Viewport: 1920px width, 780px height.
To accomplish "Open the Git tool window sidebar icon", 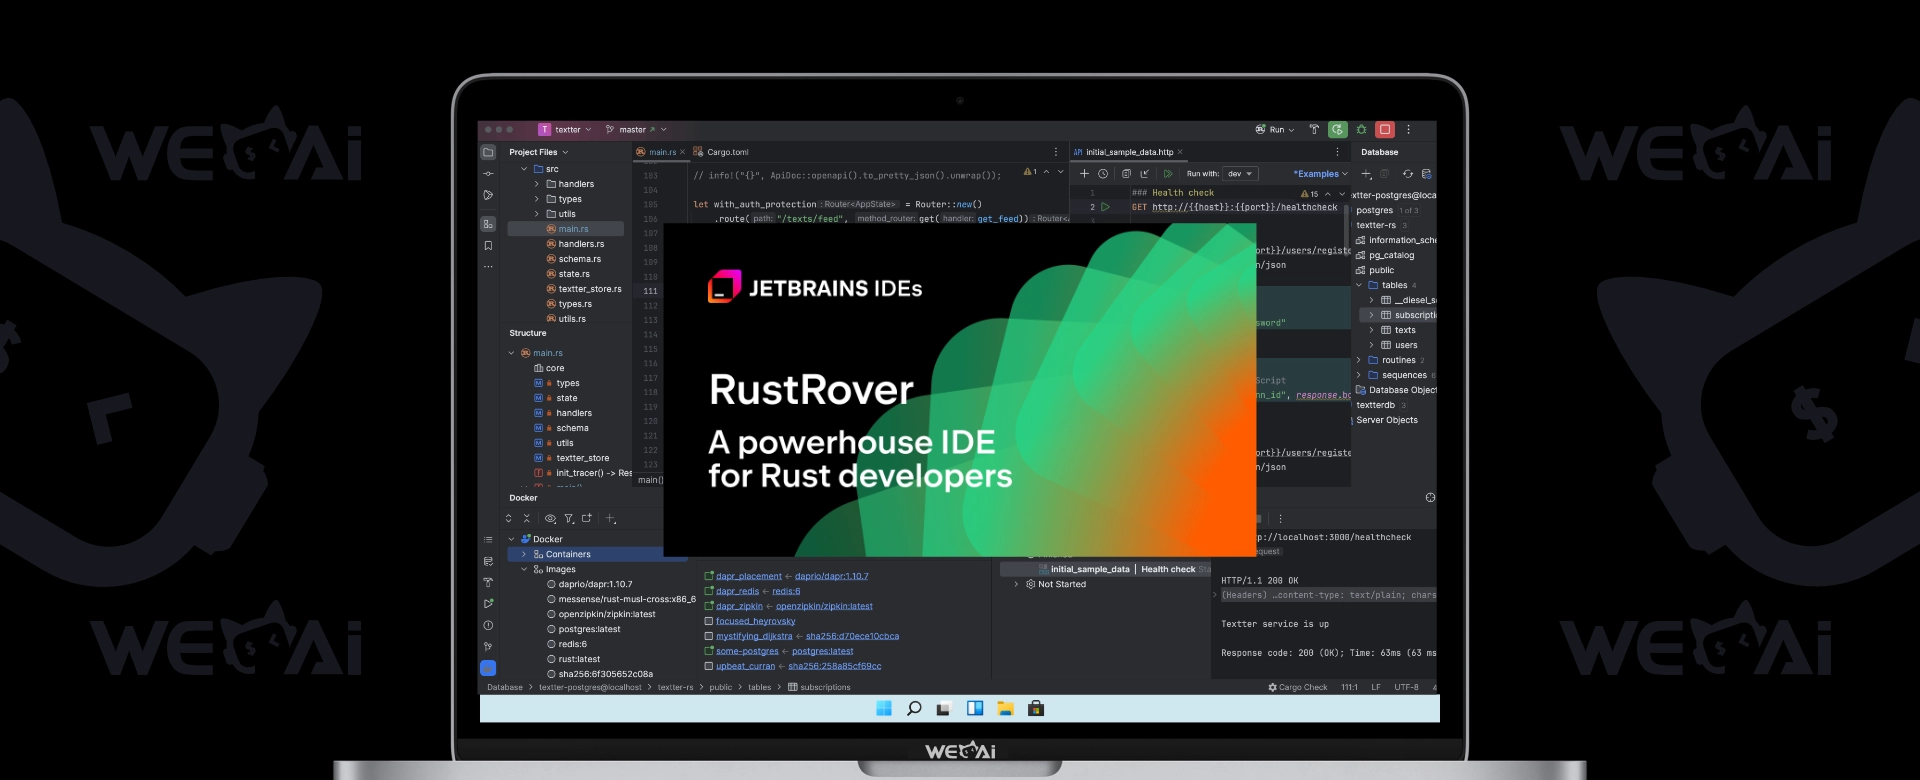I will point(488,647).
